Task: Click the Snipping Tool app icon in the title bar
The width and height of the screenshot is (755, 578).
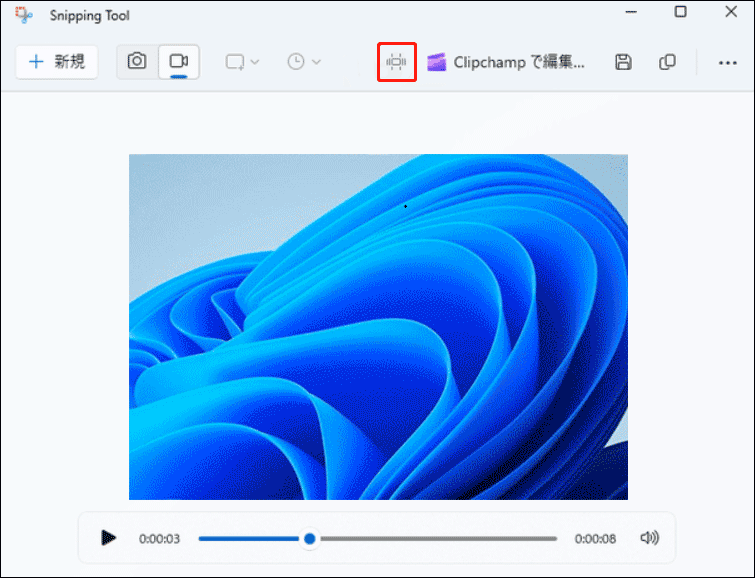Action: coord(23,15)
